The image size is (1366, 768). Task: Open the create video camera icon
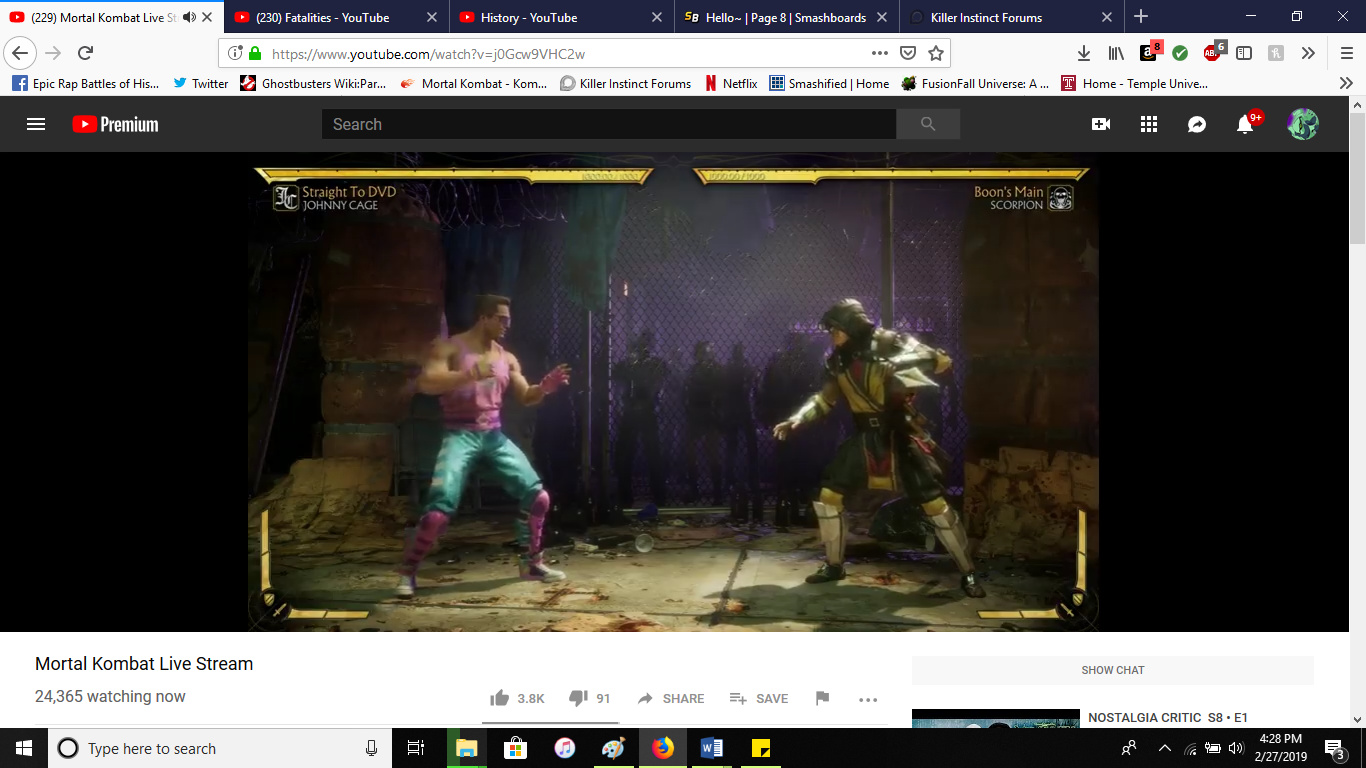(x=1101, y=124)
